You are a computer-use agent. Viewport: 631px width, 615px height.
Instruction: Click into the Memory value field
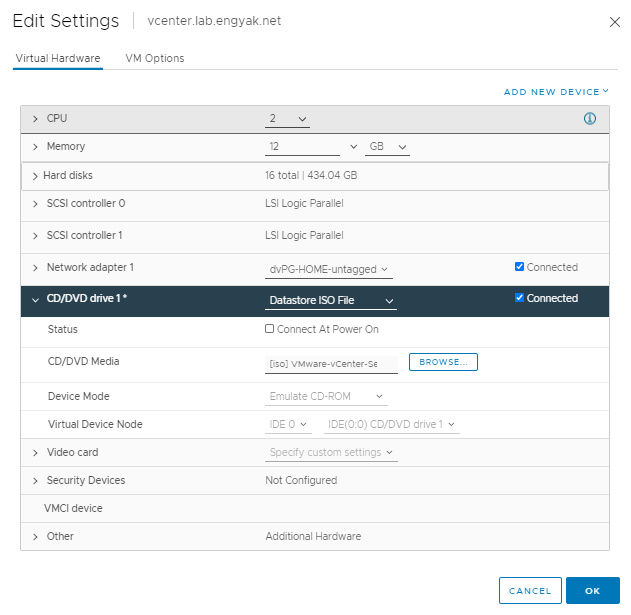point(305,147)
